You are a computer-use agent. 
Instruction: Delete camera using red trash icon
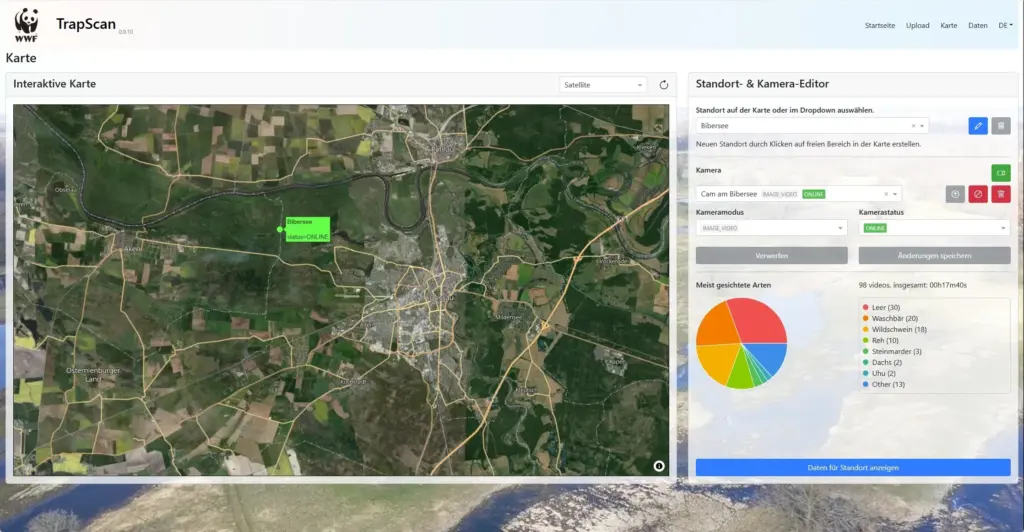coord(1001,194)
